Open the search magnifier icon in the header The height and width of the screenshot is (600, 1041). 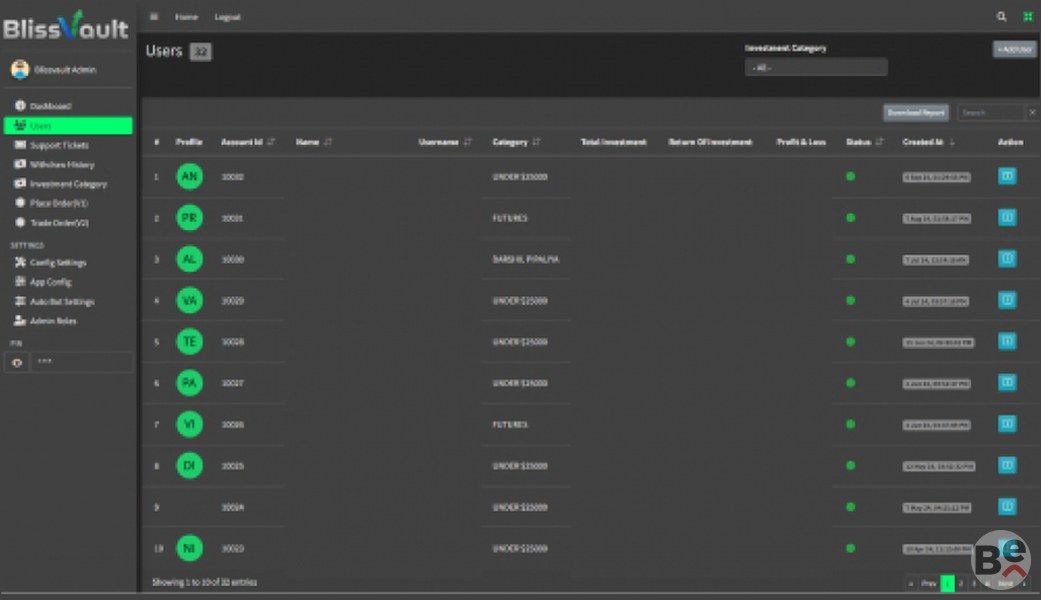point(1001,17)
